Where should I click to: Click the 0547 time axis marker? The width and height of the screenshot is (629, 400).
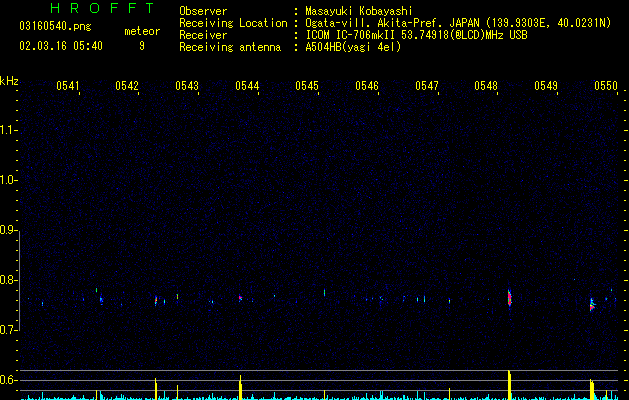427,86
